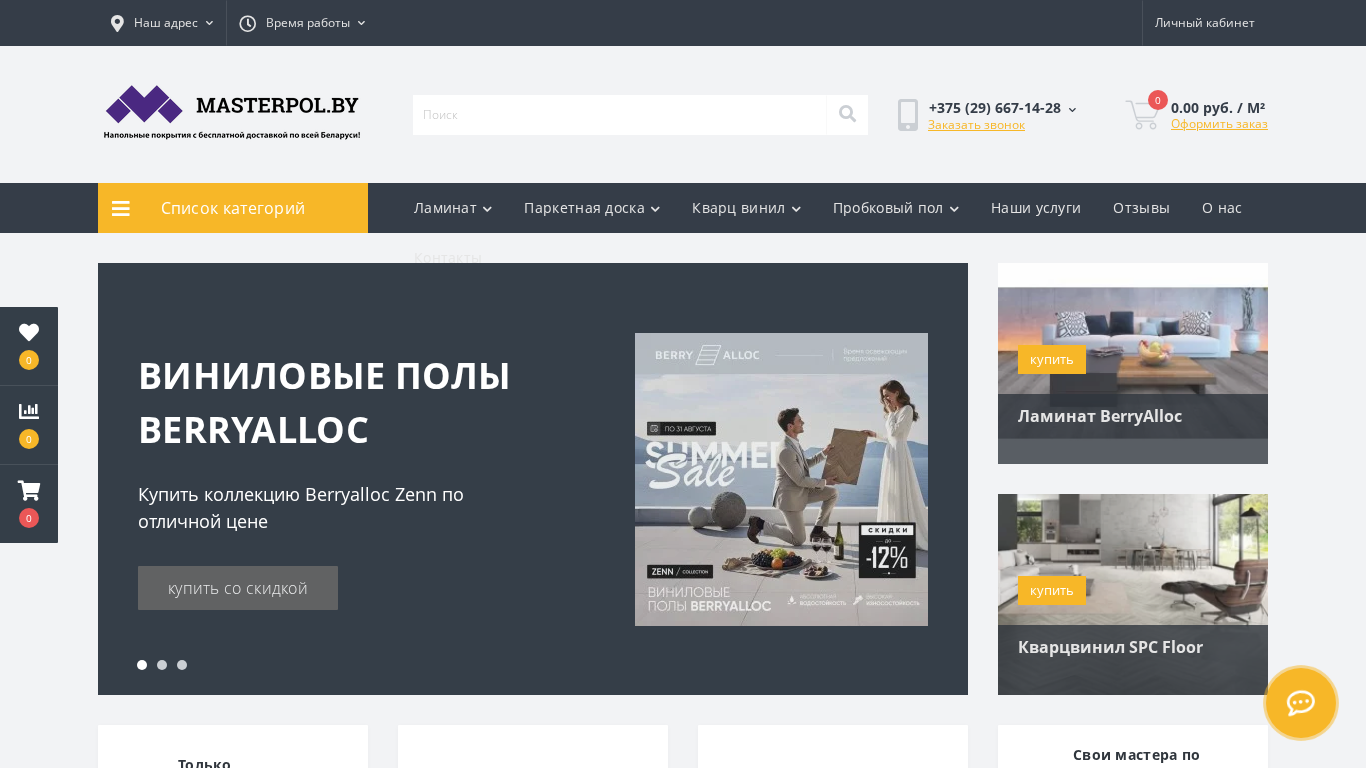Click the 0.00 руб. / М² total
Image resolution: width=1366 pixels, height=768 pixels.
pos(1218,107)
